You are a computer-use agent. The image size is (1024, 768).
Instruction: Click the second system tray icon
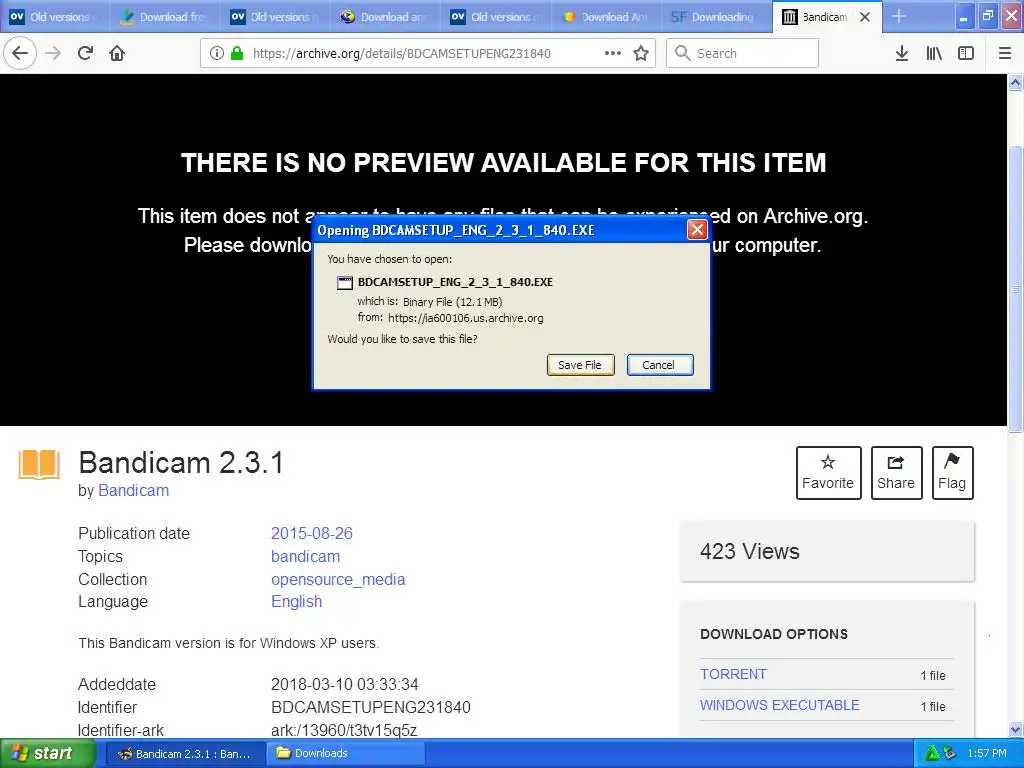tap(950, 754)
